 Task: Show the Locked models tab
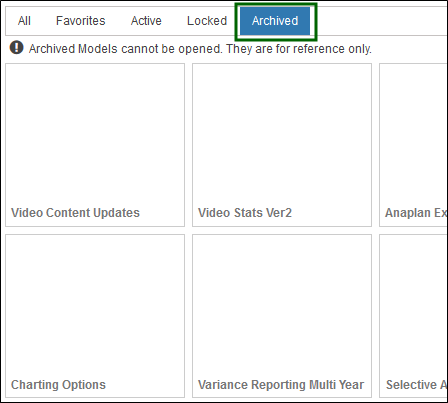coord(207,21)
